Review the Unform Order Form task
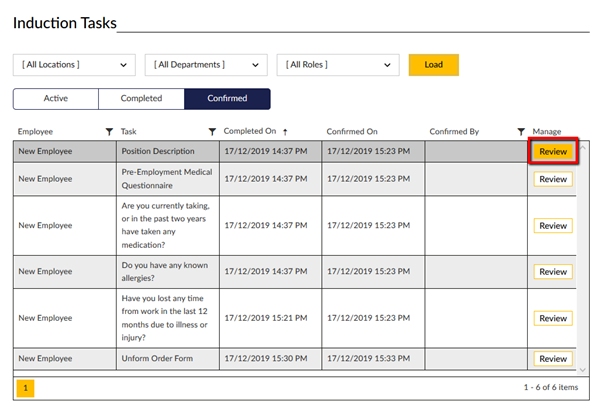This screenshot has width=602, height=409. [553, 358]
